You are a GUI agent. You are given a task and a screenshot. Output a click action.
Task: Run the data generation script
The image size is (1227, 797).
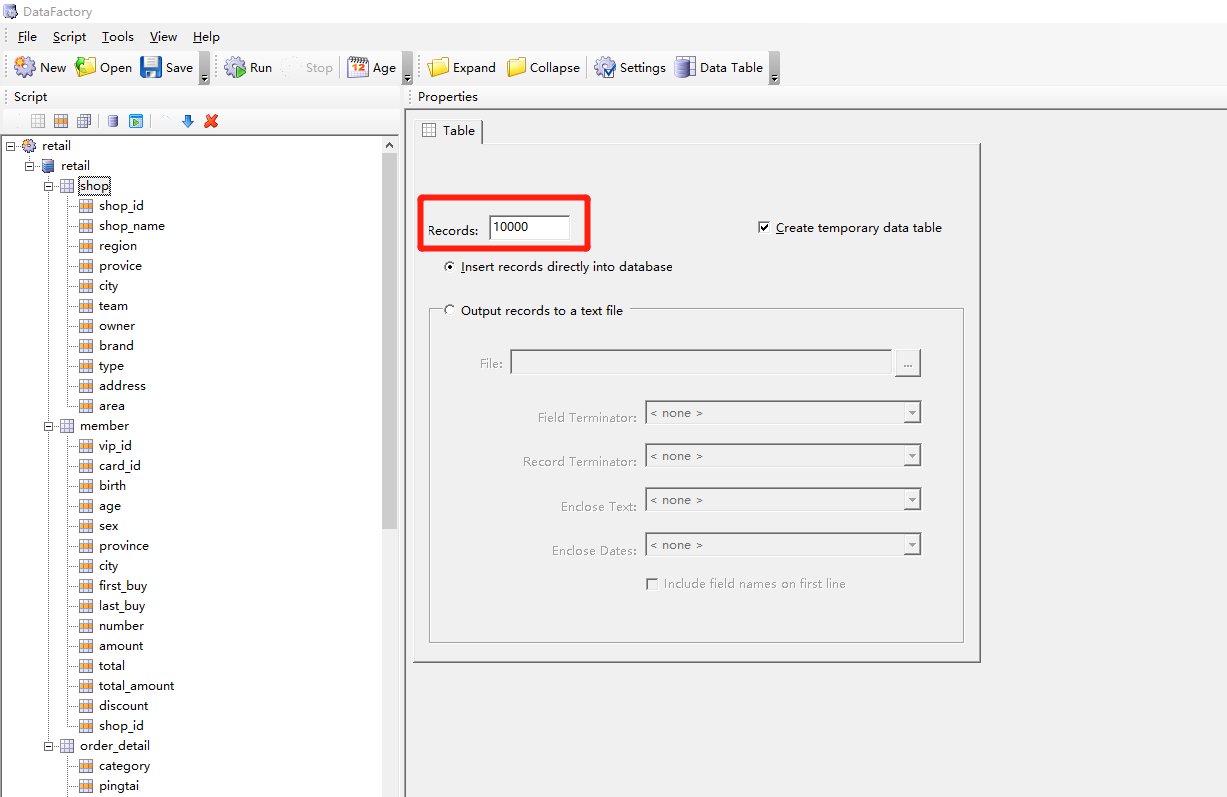248,68
